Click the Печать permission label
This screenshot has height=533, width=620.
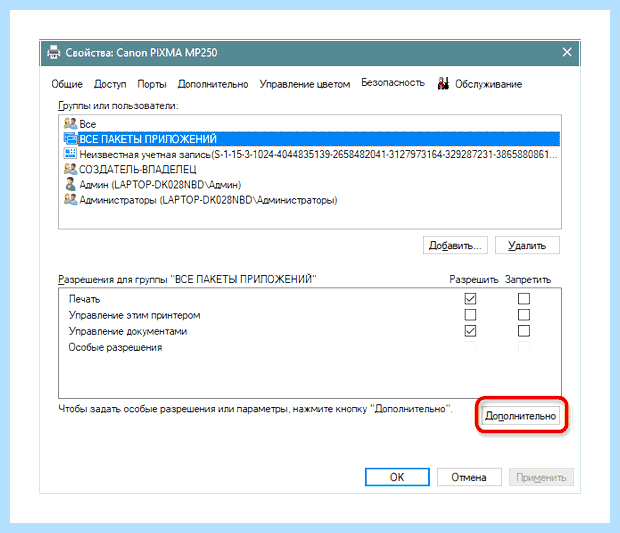click(x=84, y=299)
